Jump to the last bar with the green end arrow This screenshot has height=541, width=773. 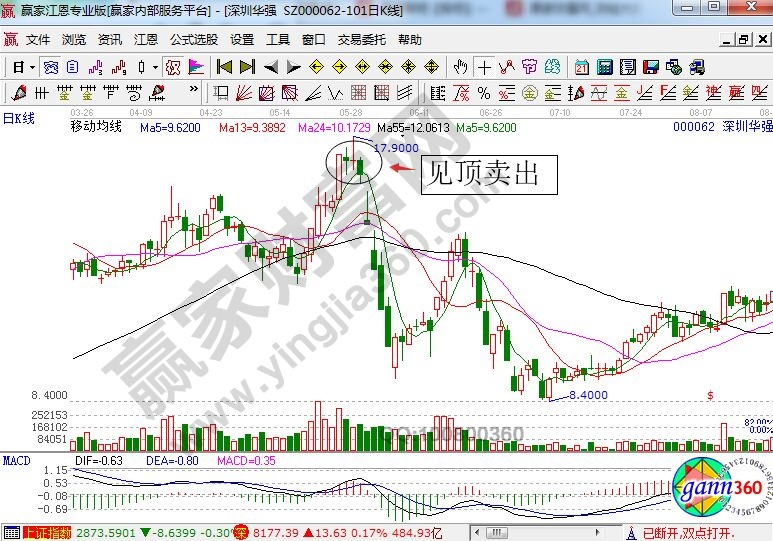[x=246, y=67]
